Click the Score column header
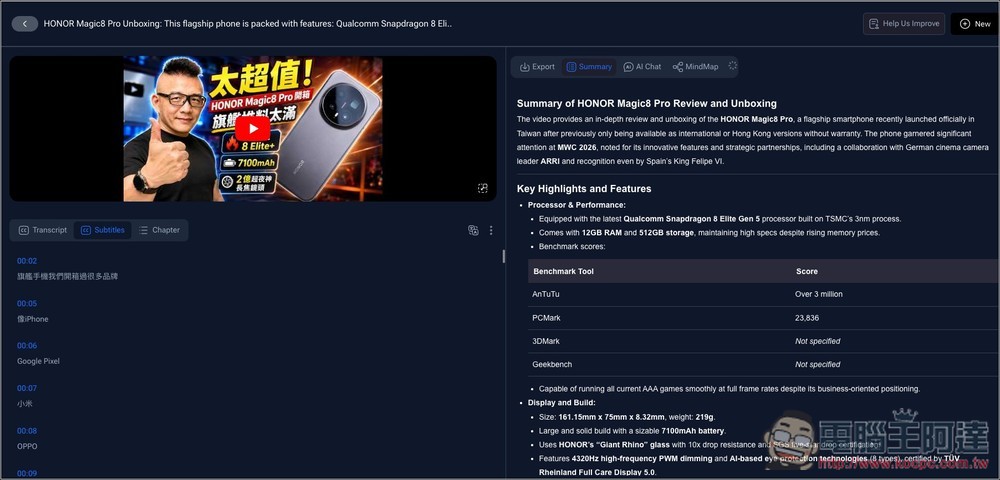1000x480 pixels. click(807, 272)
